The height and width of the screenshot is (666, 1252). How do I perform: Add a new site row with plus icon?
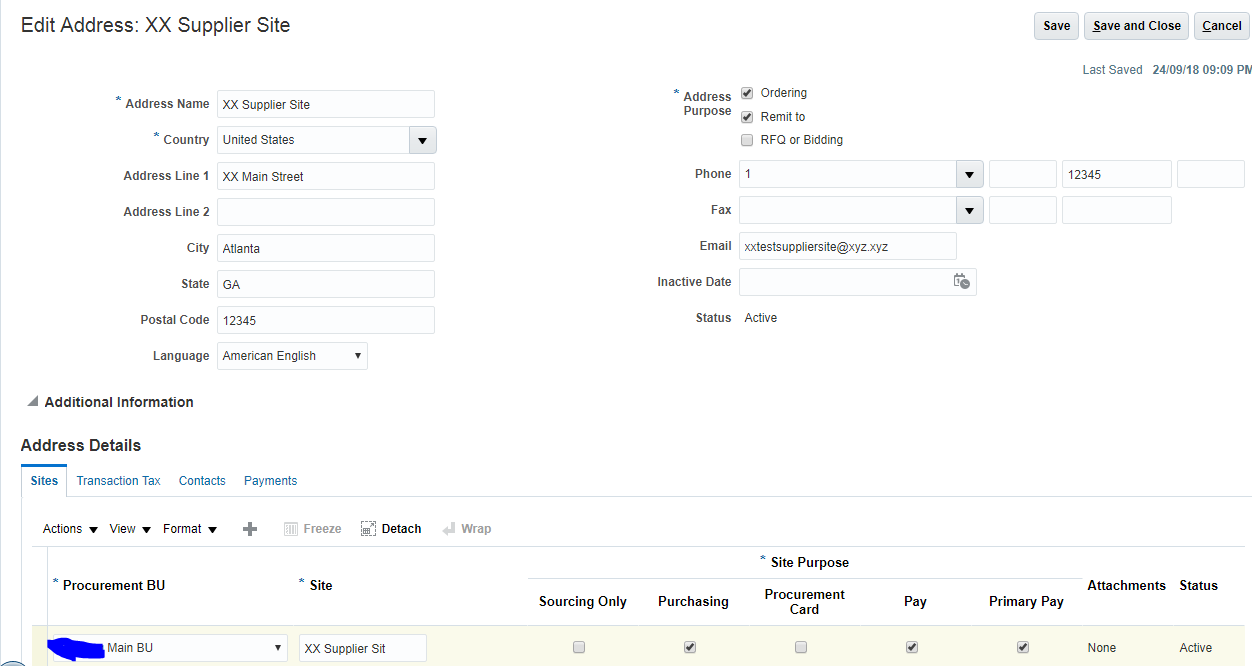(249, 528)
